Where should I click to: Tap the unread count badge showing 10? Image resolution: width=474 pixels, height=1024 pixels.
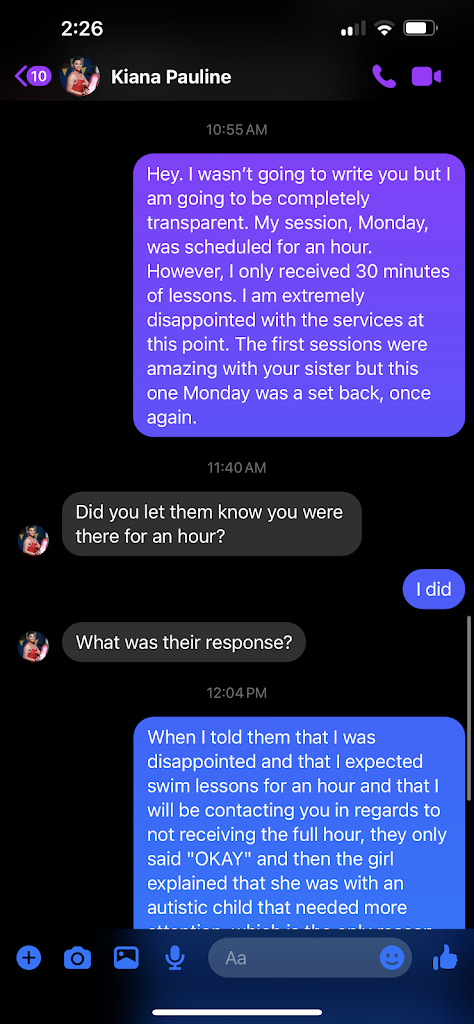click(39, 76)
